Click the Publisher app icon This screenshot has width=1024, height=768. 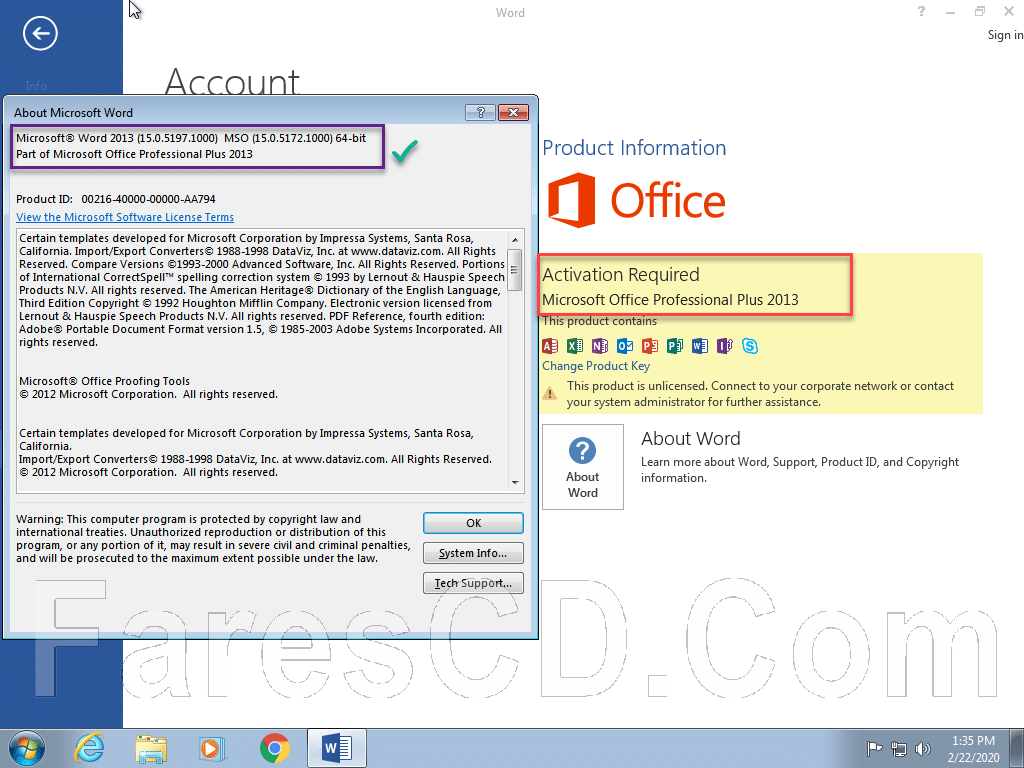675,345
